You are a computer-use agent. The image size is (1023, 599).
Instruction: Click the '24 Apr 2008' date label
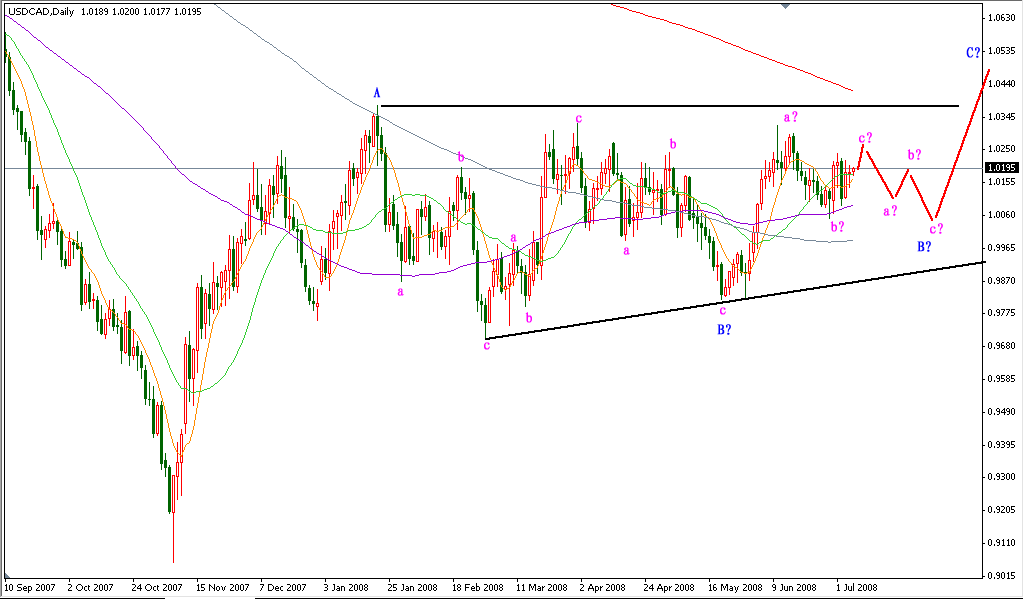click(x=669, y=587)
